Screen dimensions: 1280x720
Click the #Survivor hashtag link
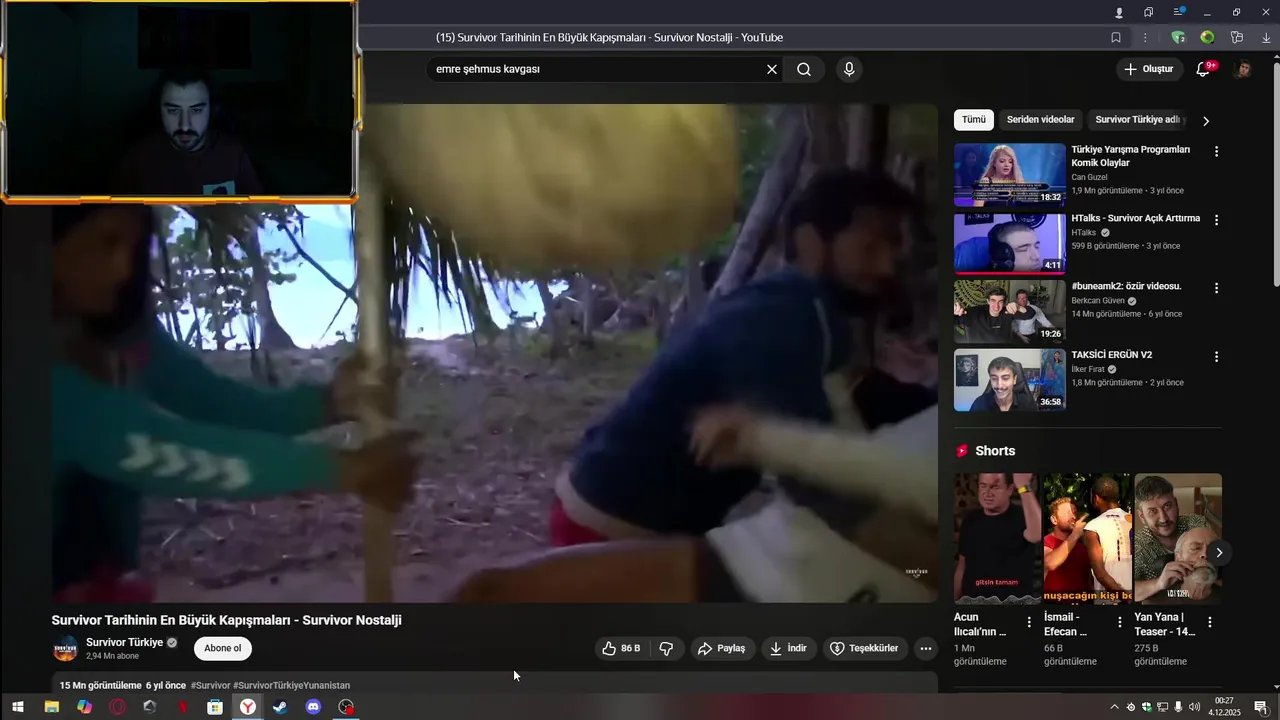(x=210, y=686)
